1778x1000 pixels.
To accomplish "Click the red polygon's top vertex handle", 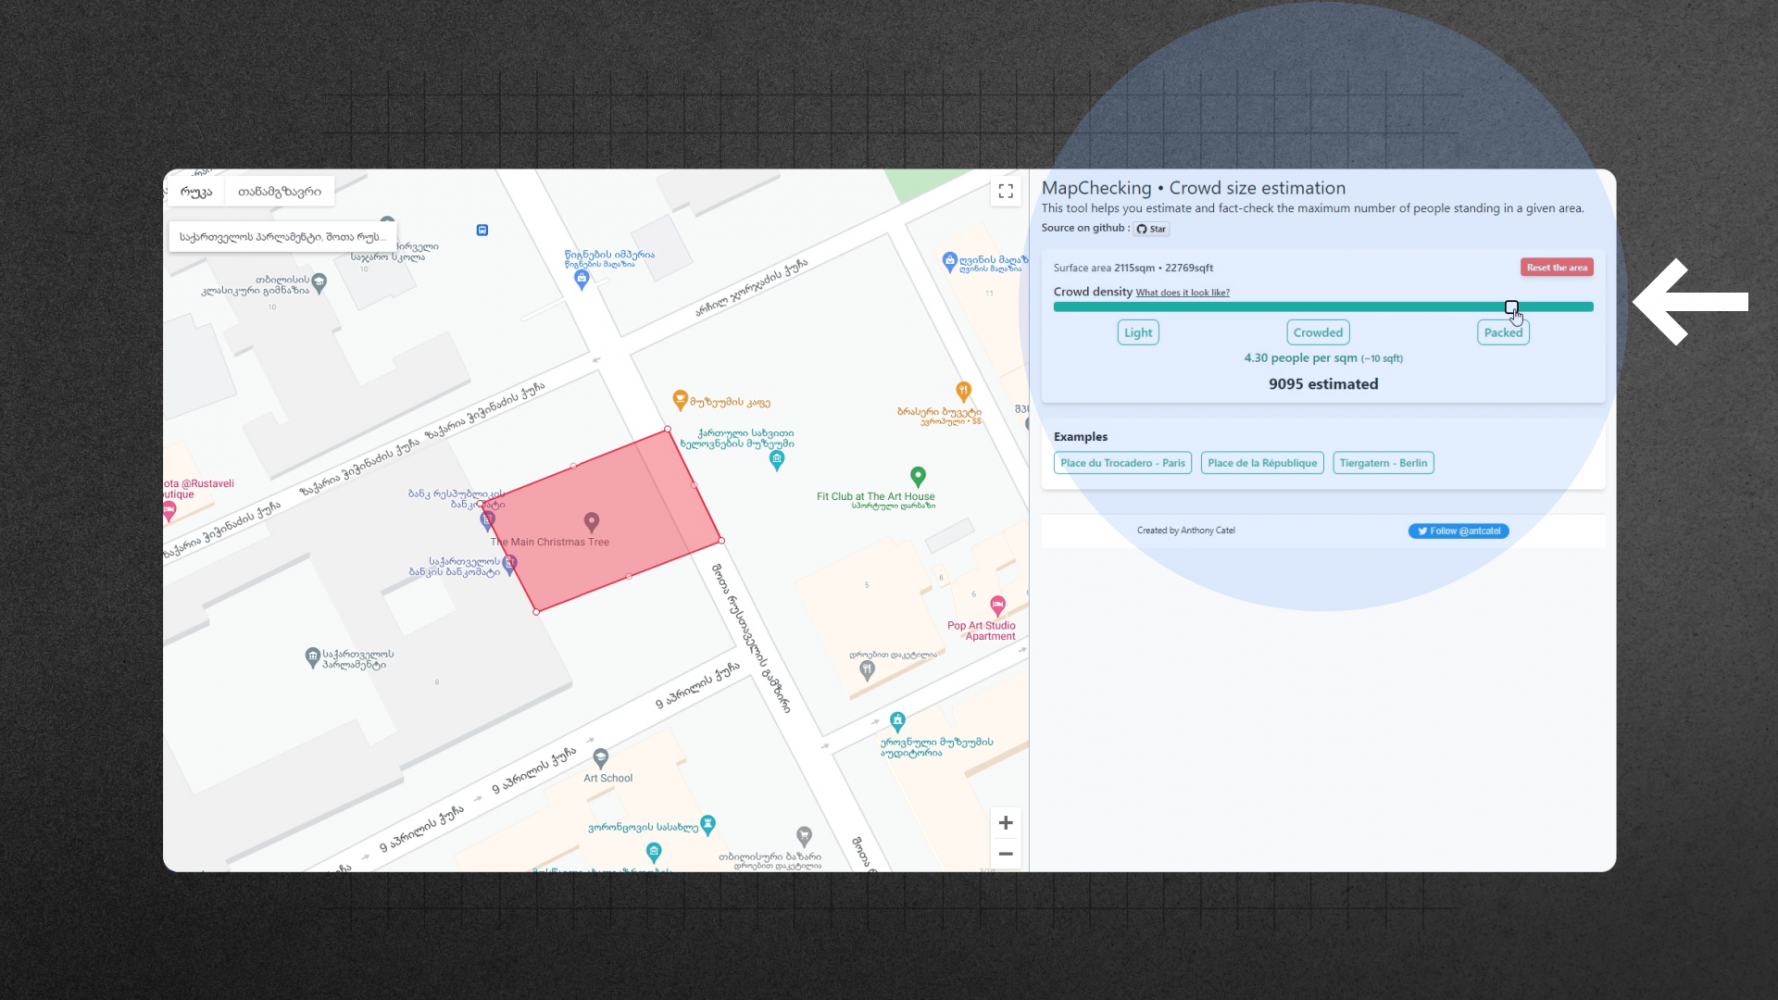I will coord(668,430).
